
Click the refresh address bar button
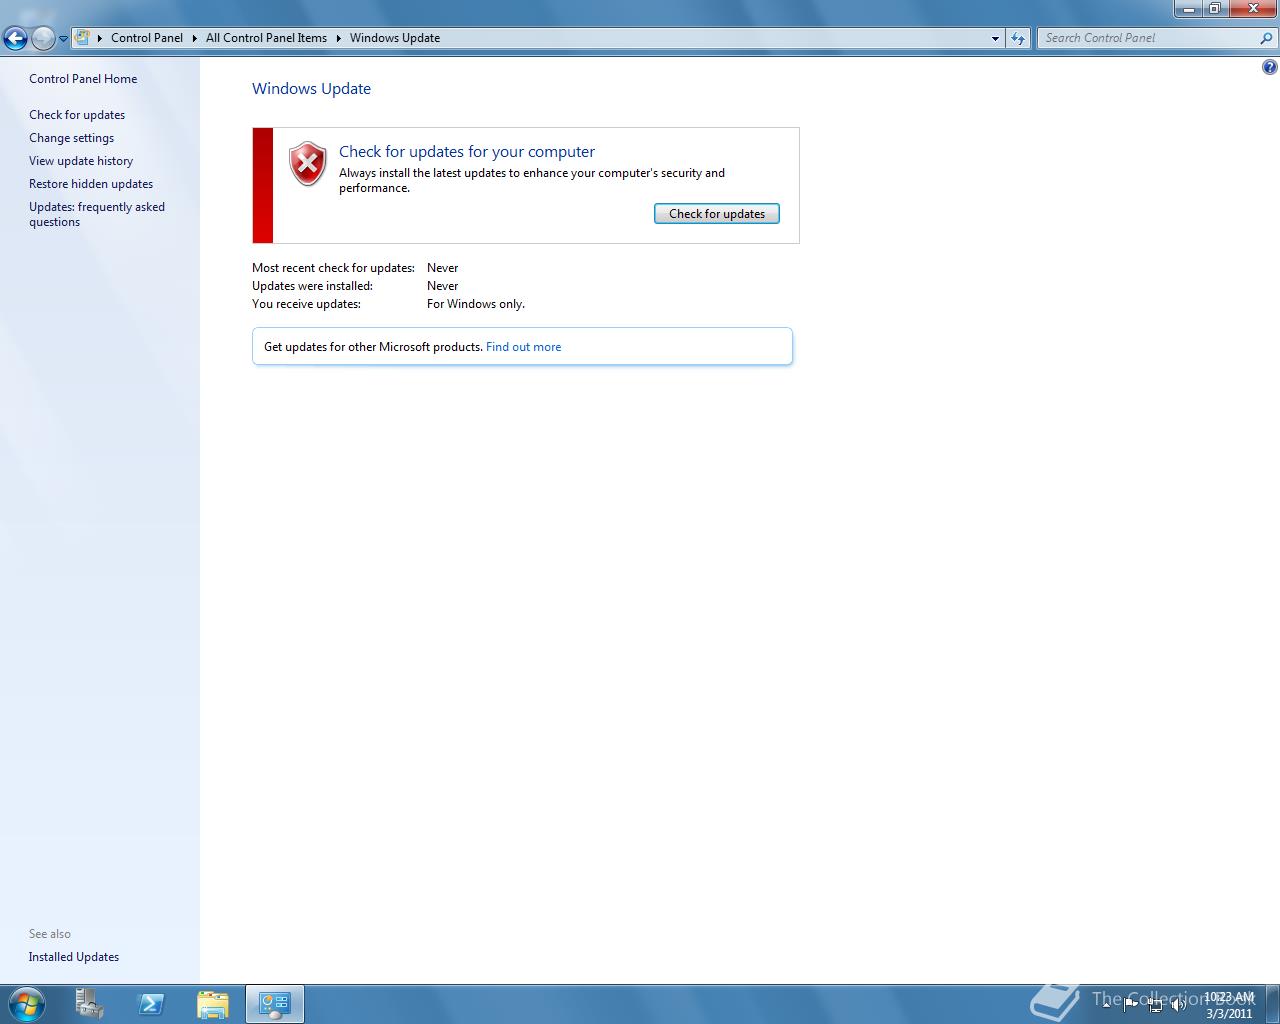[1018, 38]
